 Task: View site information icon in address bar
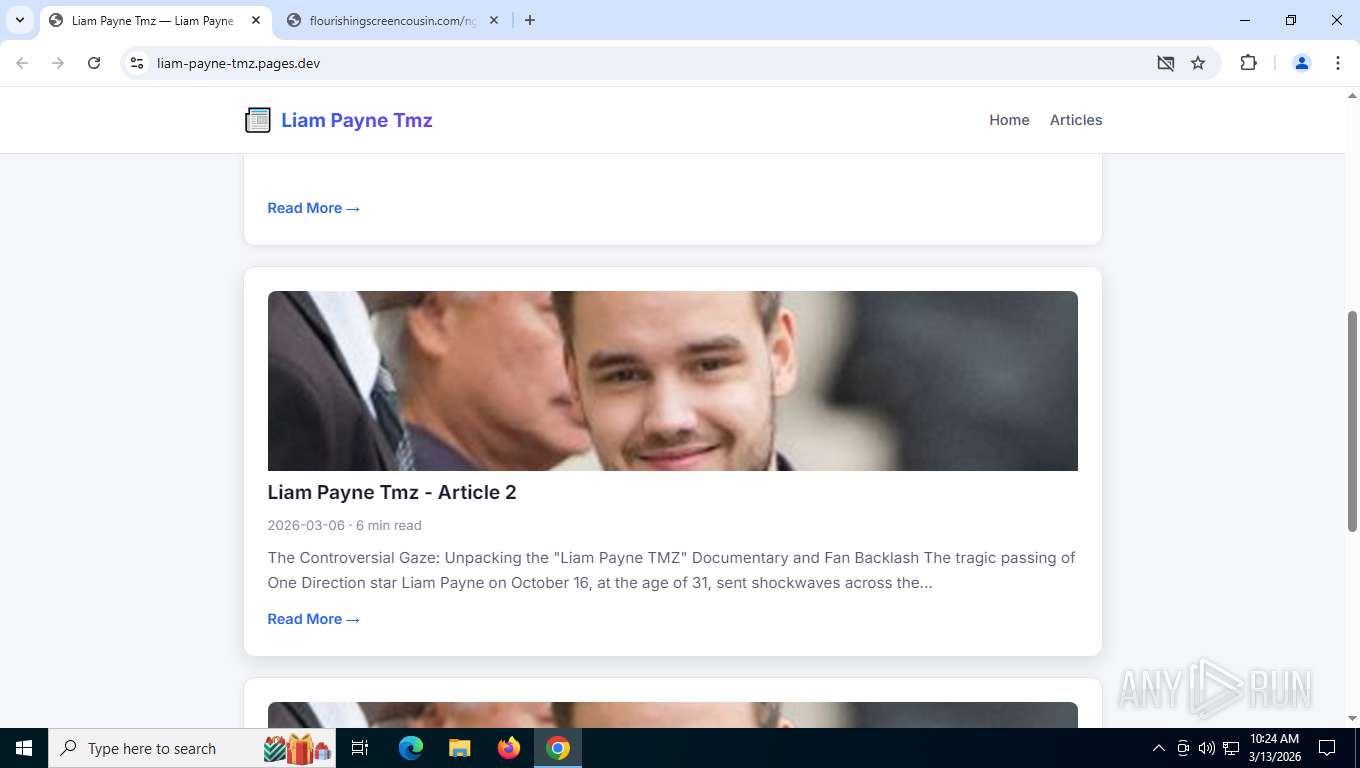(x=138, y=63)
